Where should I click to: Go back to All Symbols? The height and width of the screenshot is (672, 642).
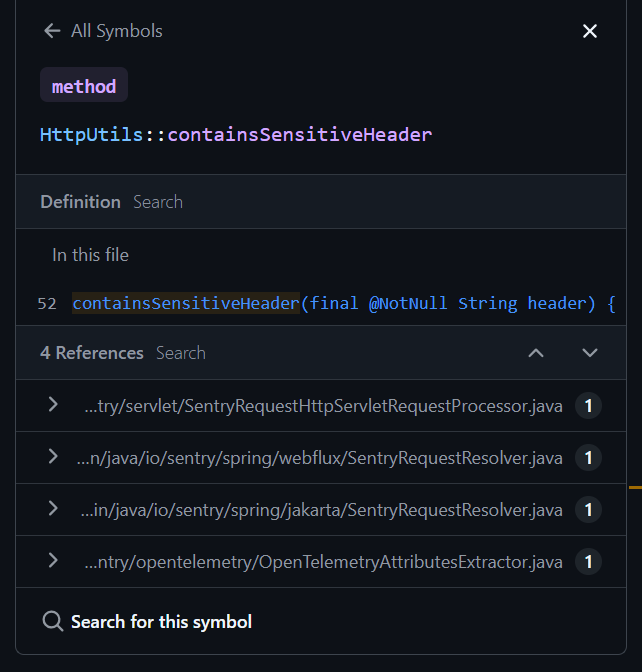click(103, 31)
